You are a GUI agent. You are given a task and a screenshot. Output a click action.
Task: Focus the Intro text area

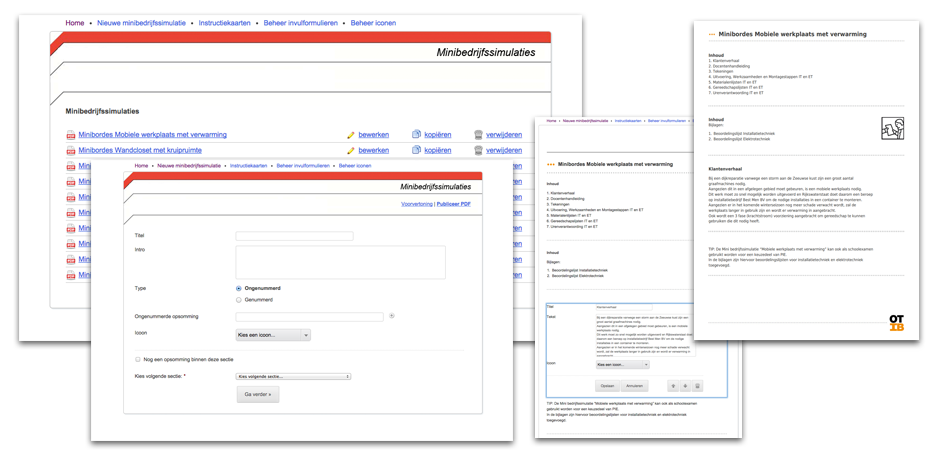coord(341,262)
